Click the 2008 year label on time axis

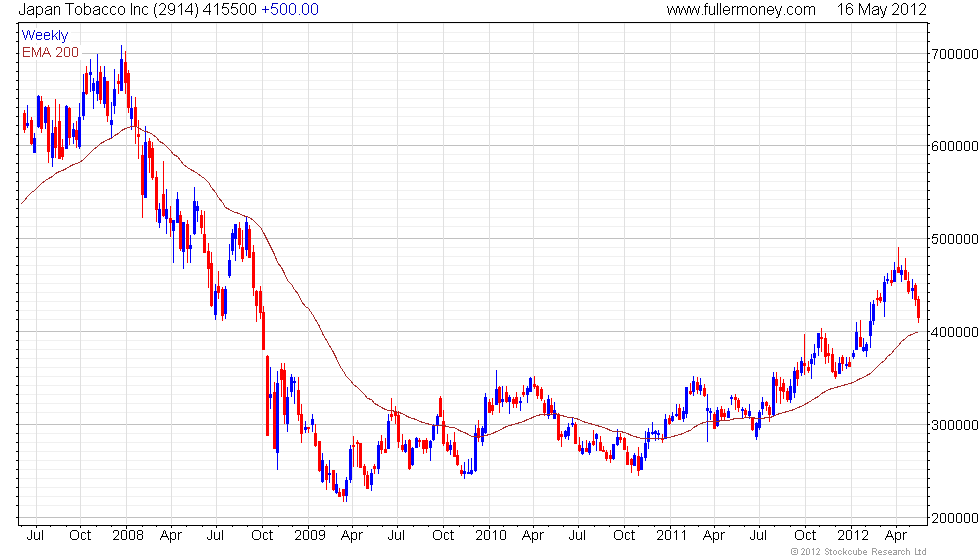[127, 535]
